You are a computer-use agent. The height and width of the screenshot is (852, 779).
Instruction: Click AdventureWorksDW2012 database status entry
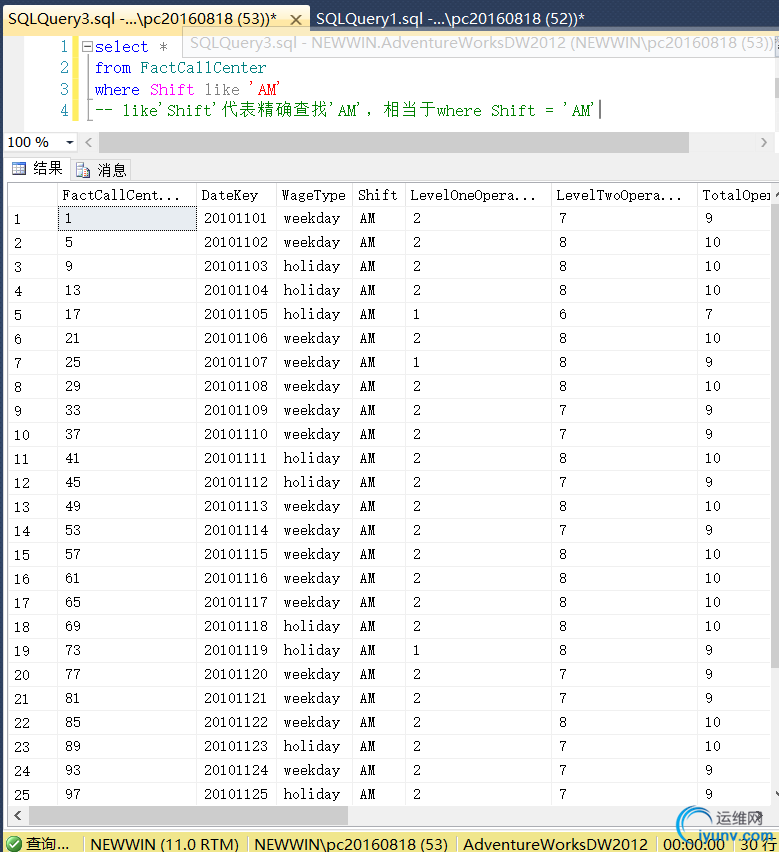click(x=555, y=844)
